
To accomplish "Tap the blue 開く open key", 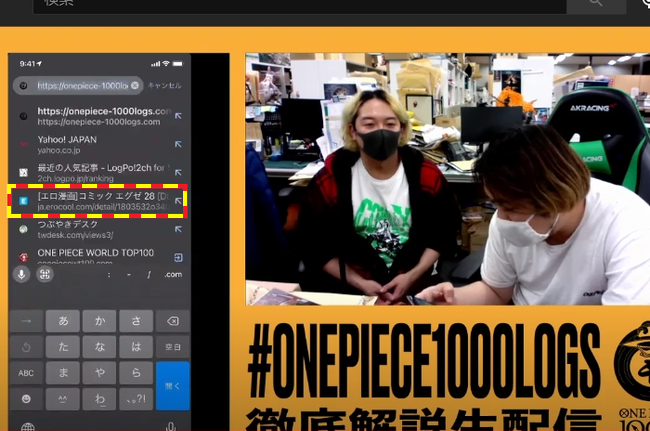I will 173,386.
